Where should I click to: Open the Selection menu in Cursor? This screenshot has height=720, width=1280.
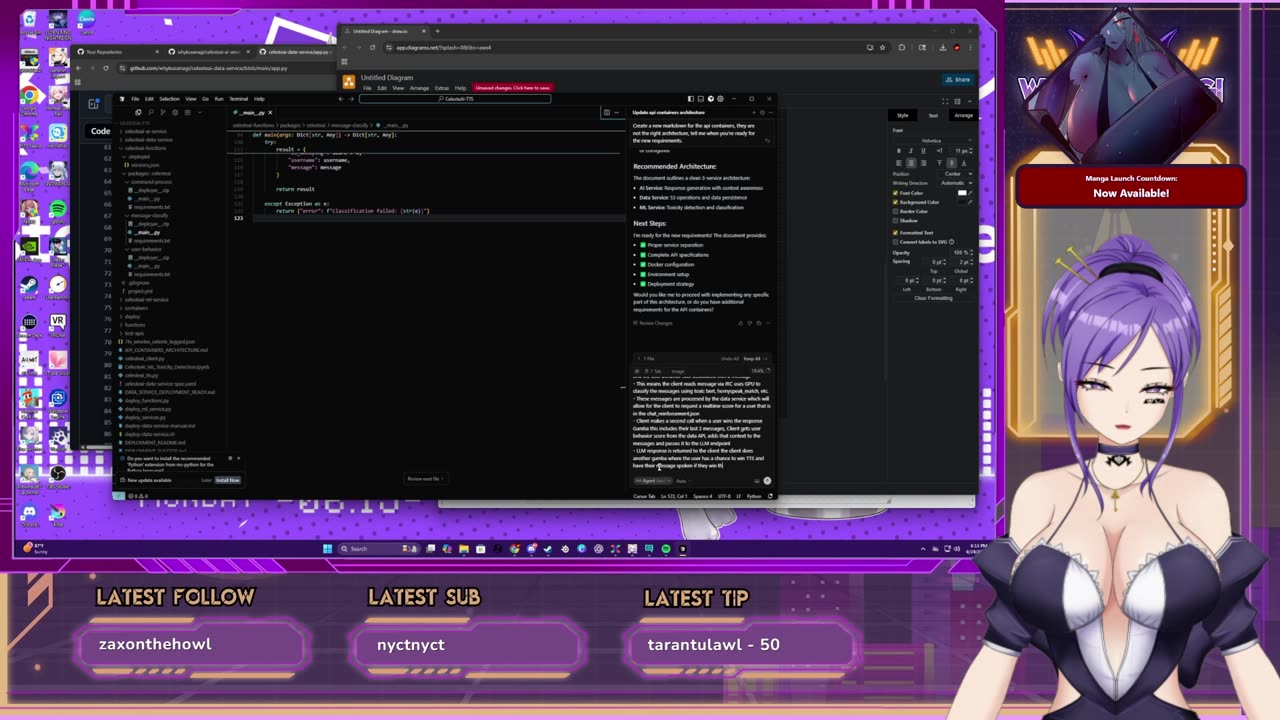(x=169, y=99)
